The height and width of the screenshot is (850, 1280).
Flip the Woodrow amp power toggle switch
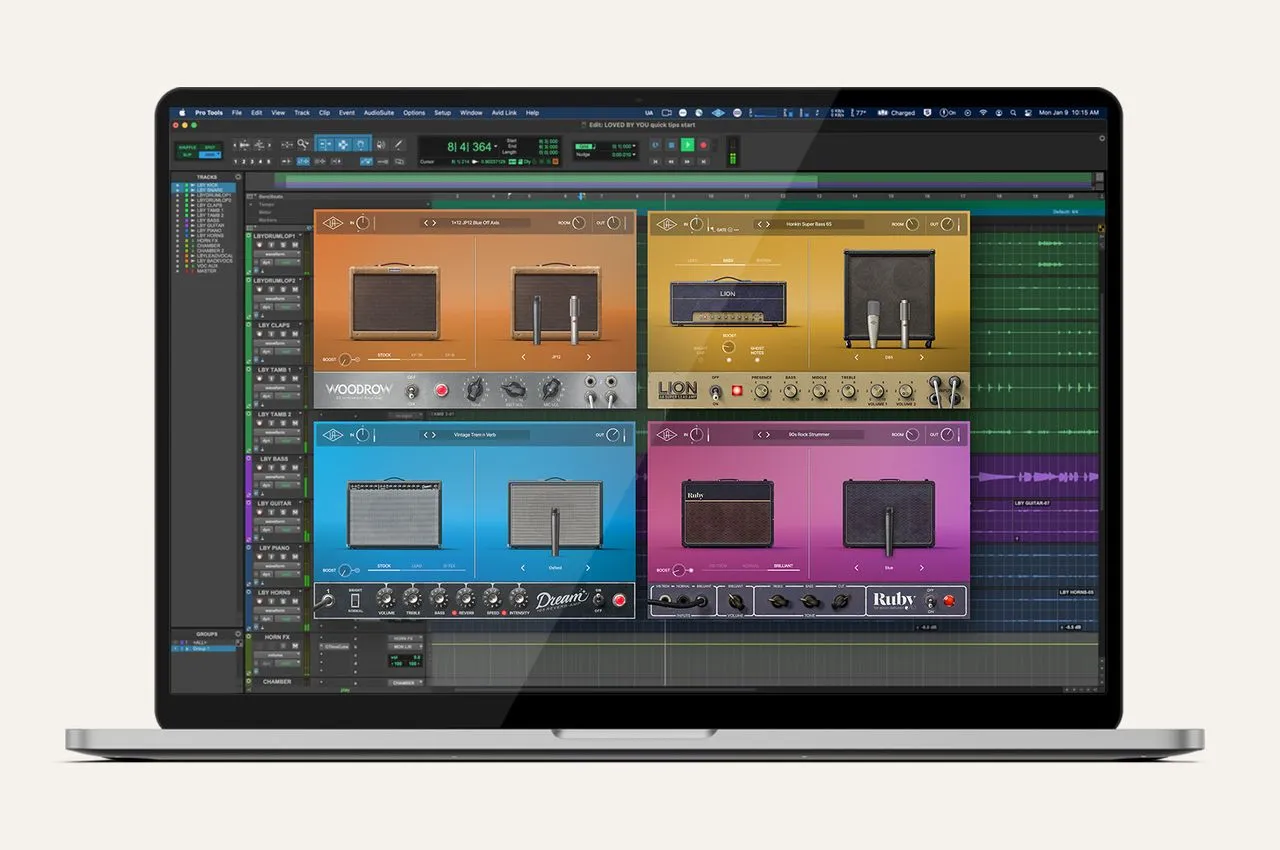412,390
